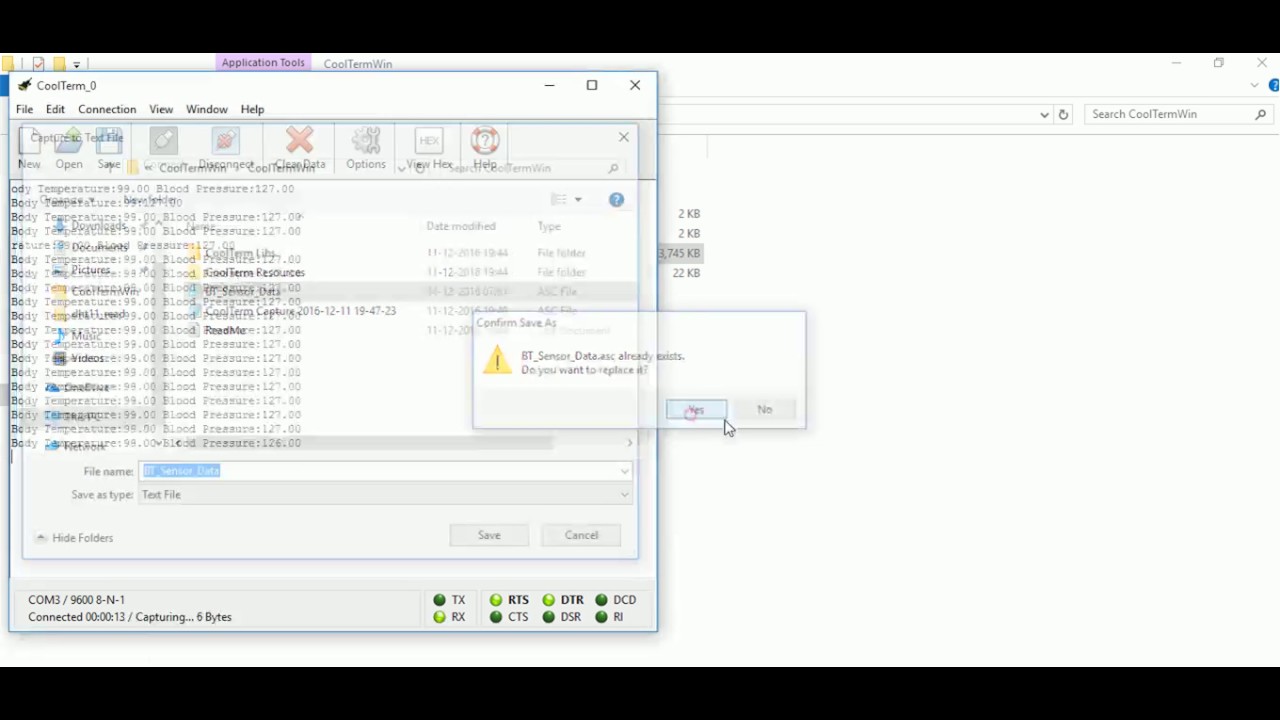Select Pictures in navigation pane
Image resolution: width=1280 pixels, height=720 pixels.
(x=90, y=270)
